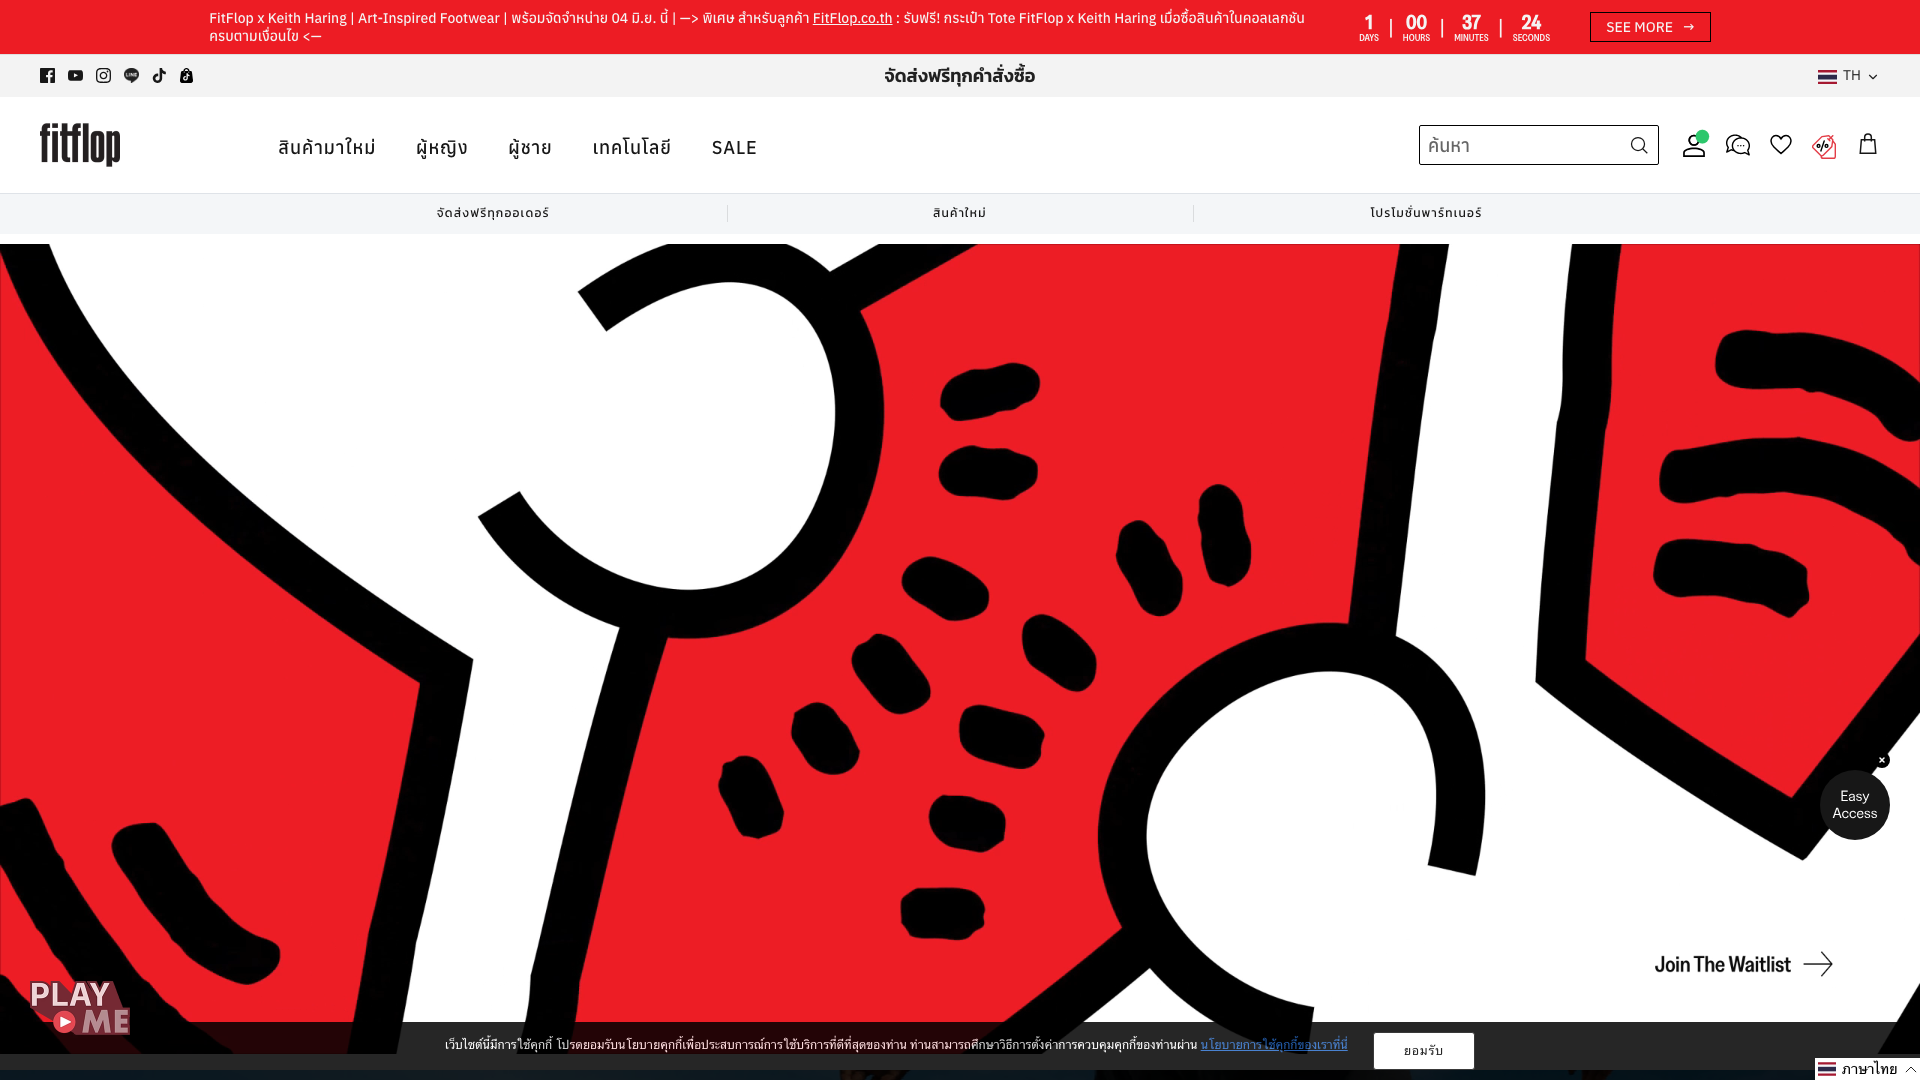Click the สินค้าใหม่ promo link
The height and width of the screenshot is (1080, 1920).
(959, 213)
